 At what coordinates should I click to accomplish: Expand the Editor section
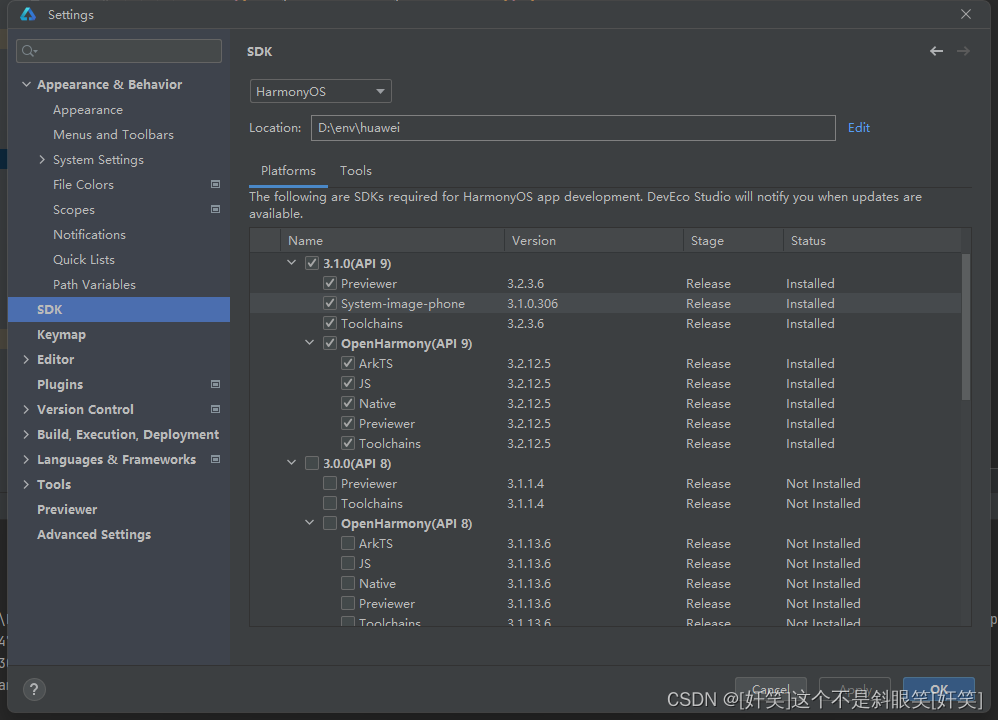pos(26,359)
